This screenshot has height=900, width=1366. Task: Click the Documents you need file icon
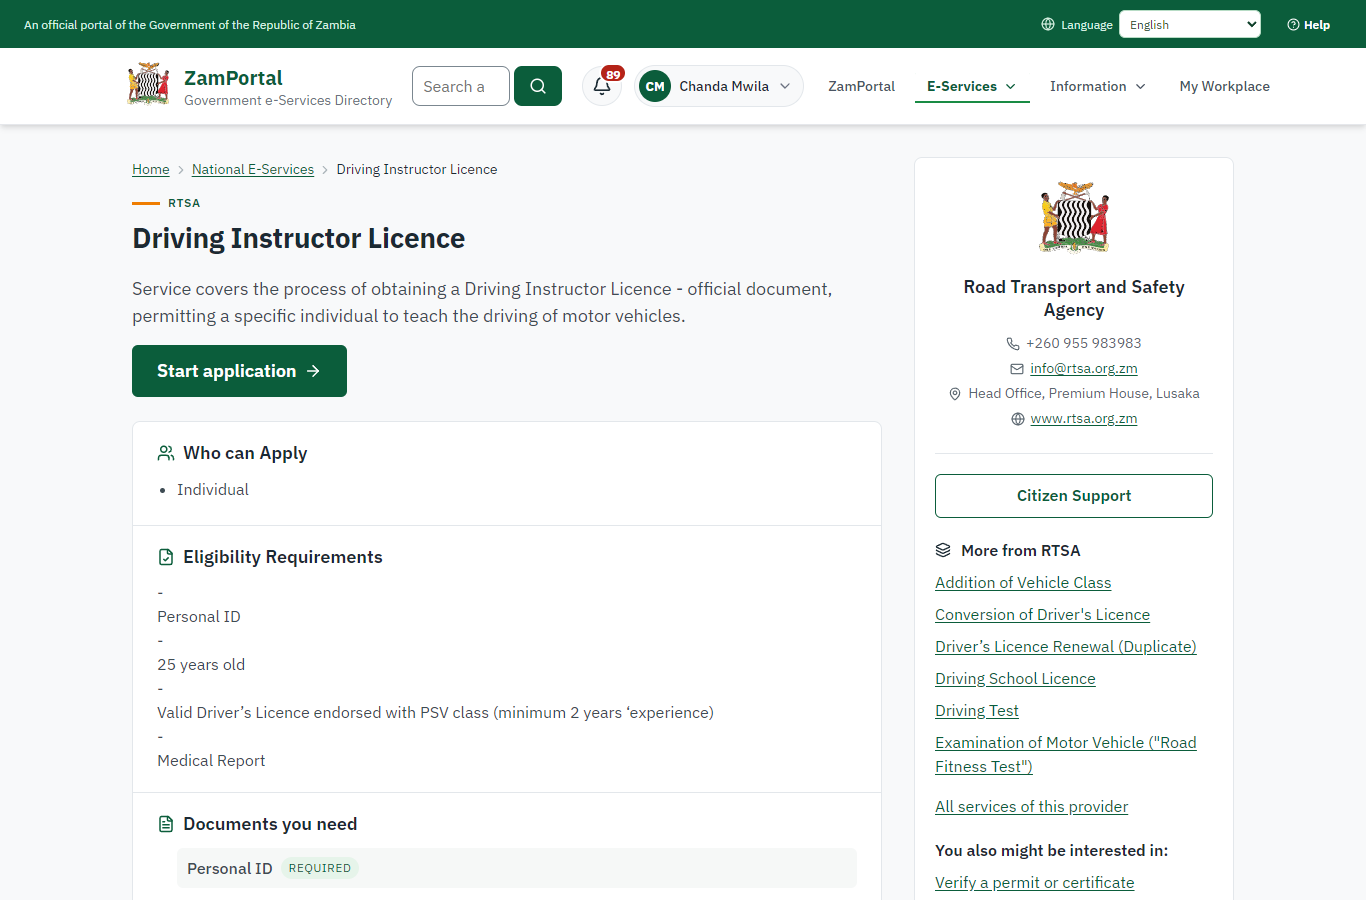tap(166, 824)
